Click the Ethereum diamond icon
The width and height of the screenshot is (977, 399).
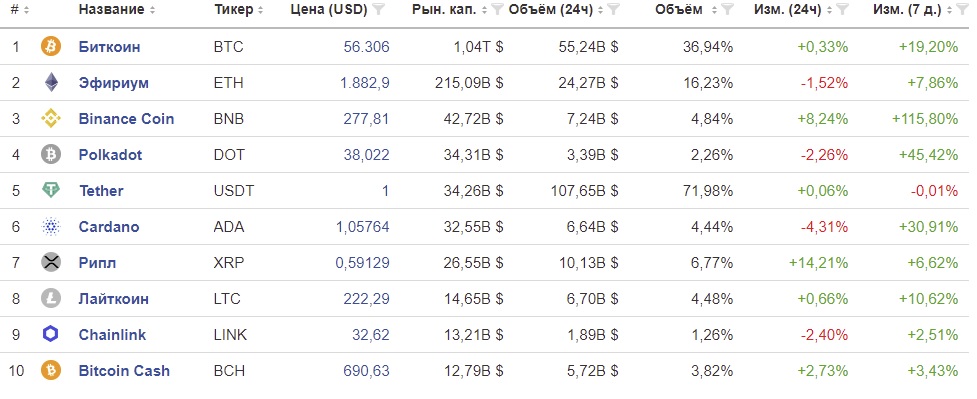pos(51,82)
